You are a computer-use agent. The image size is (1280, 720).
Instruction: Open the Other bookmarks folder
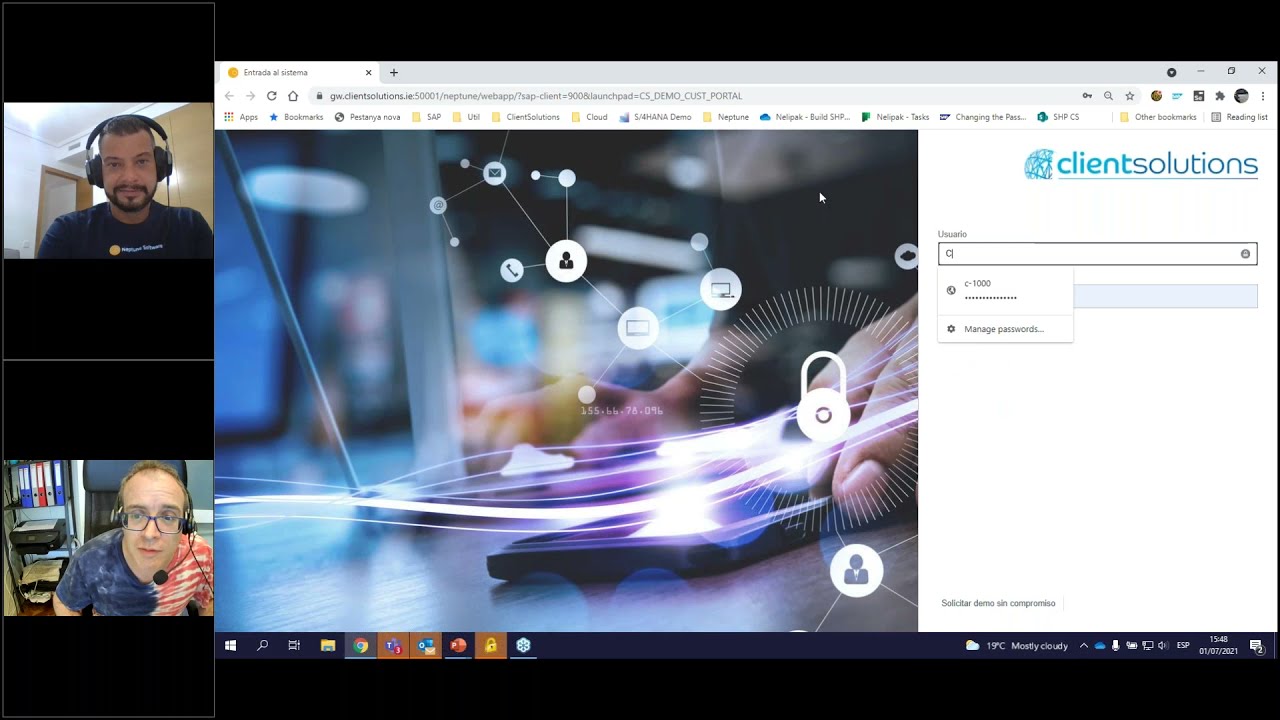1158,117
